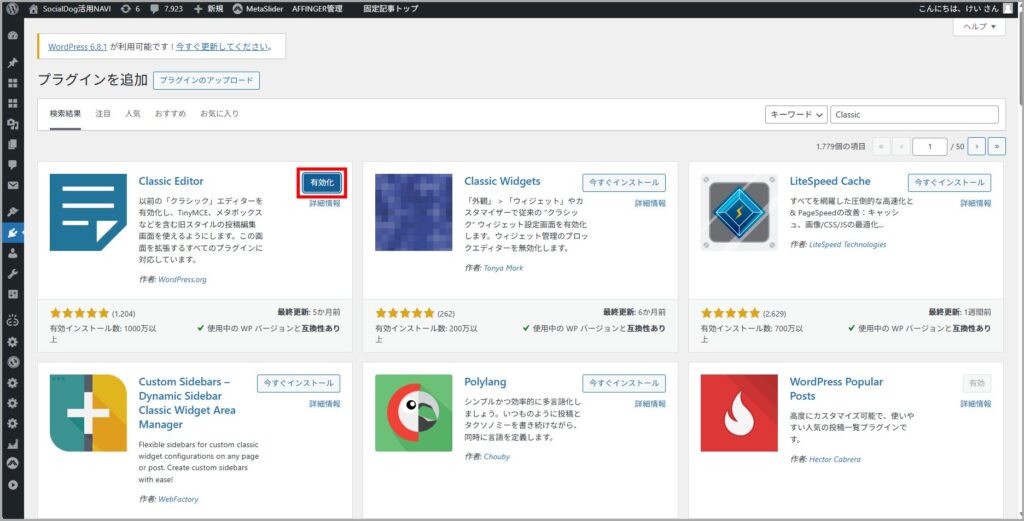
Task: Activate Classic Editor with 有効化 button
Action: pos(322,182)
